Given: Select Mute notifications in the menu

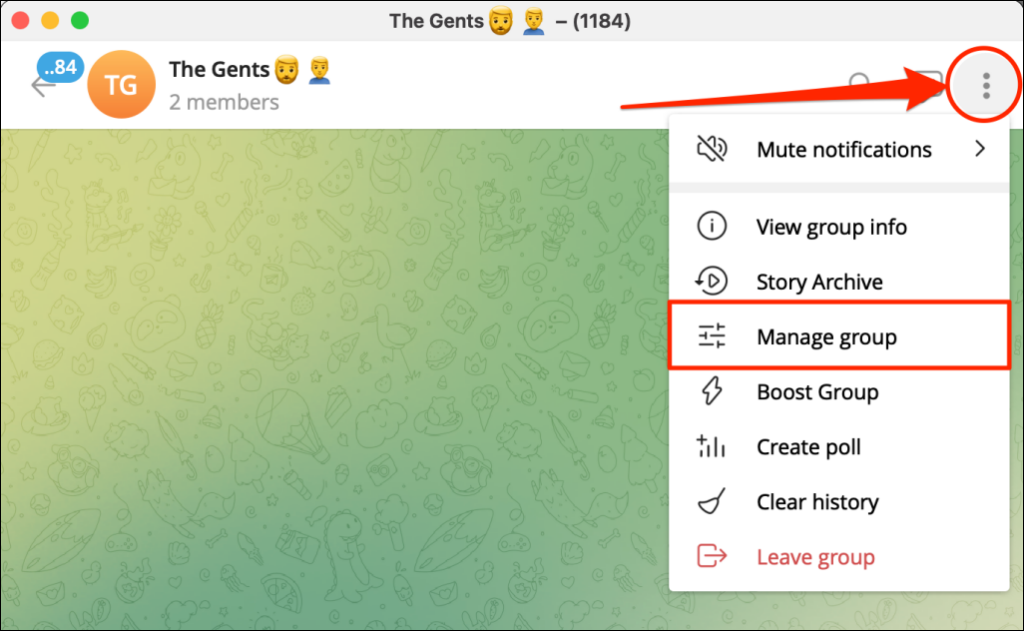Looking at the screenshot, I should point(843,150).
